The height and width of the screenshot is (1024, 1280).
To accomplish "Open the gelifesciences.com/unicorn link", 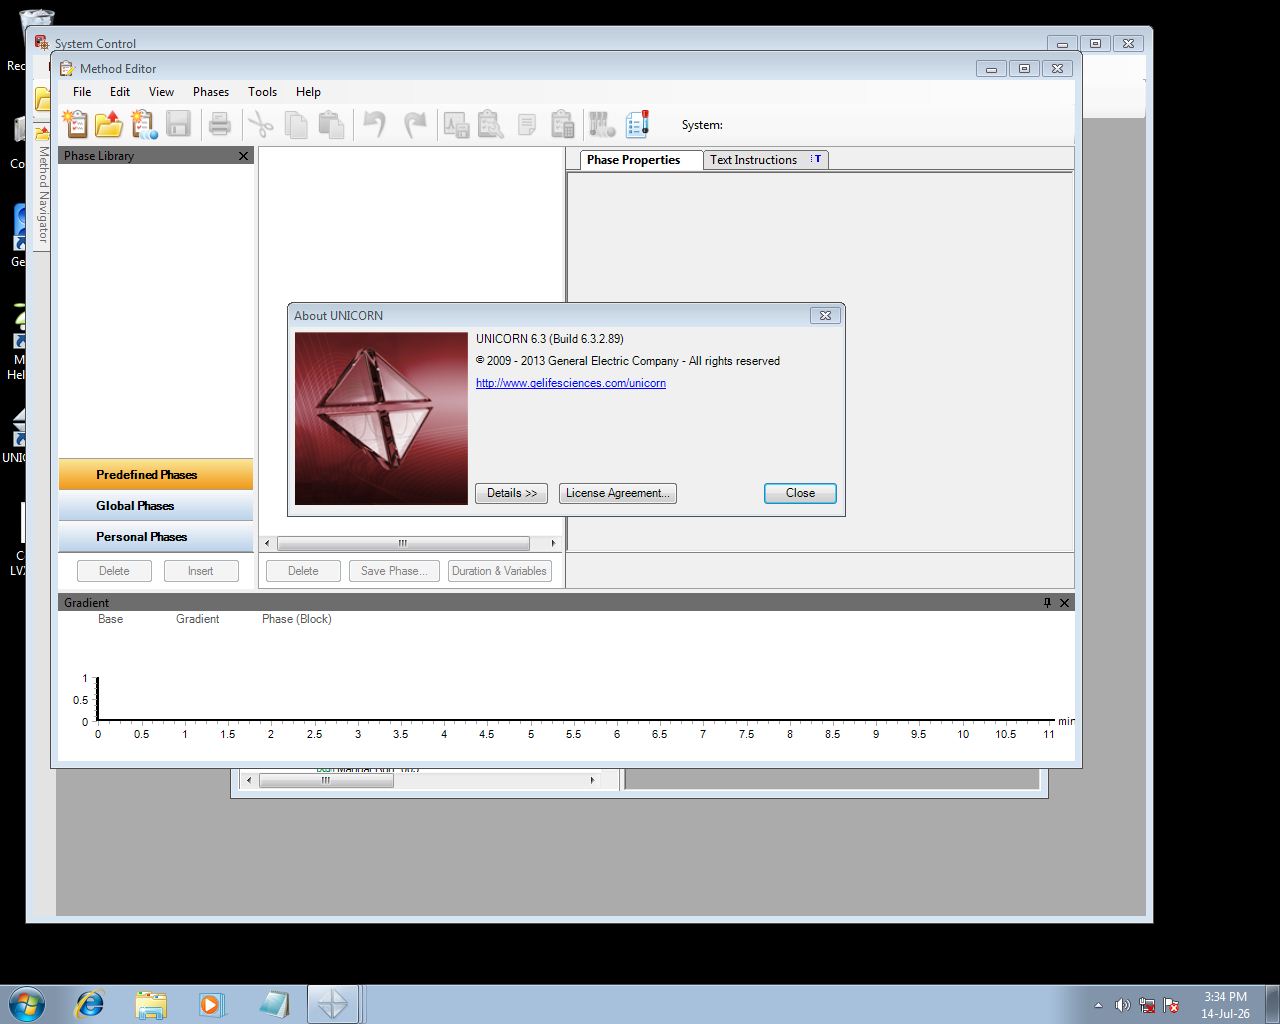I will pos(571,383).
